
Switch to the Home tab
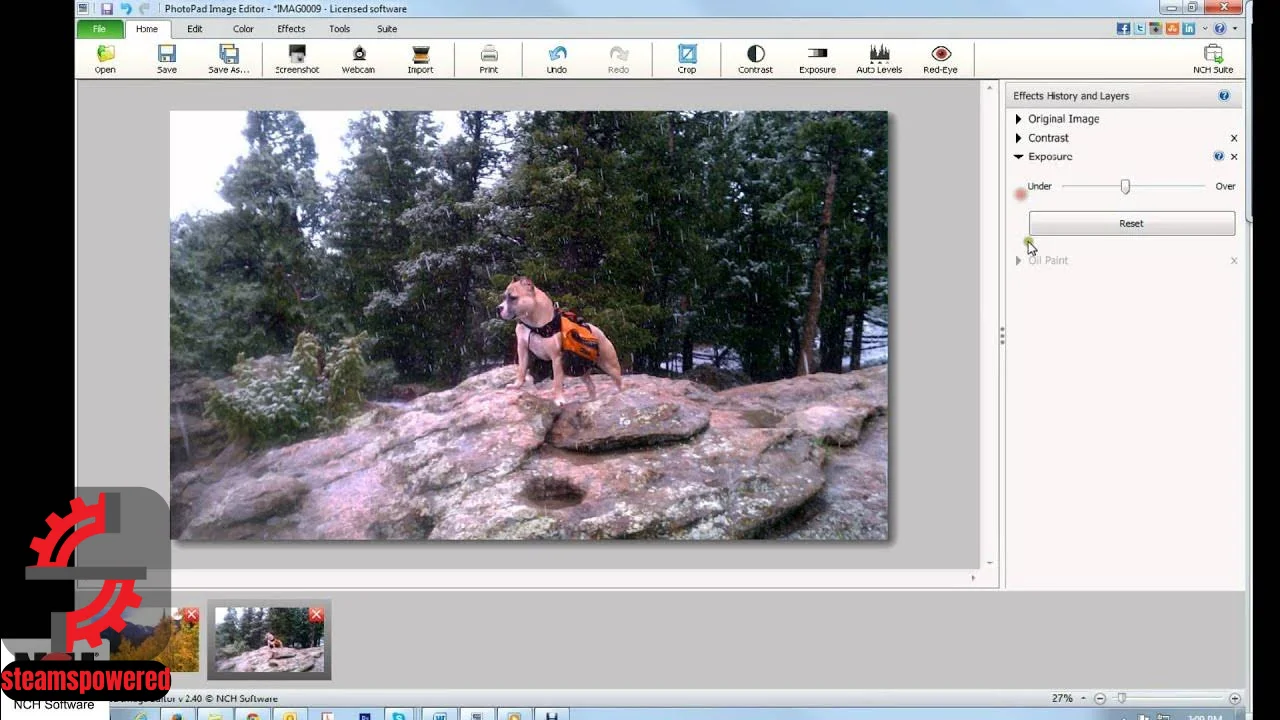point(147,29)
